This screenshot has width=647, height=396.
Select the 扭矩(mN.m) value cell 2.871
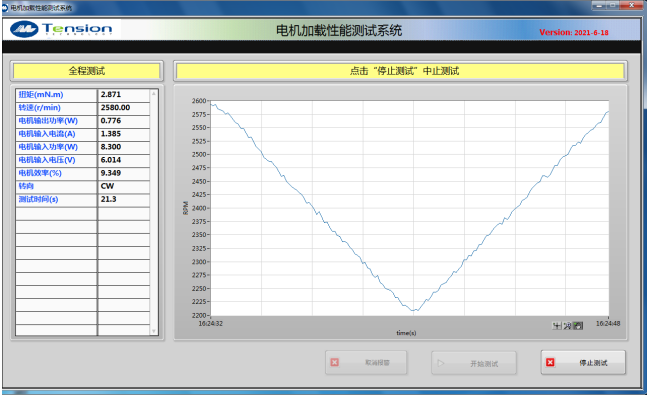click(124, 95)
